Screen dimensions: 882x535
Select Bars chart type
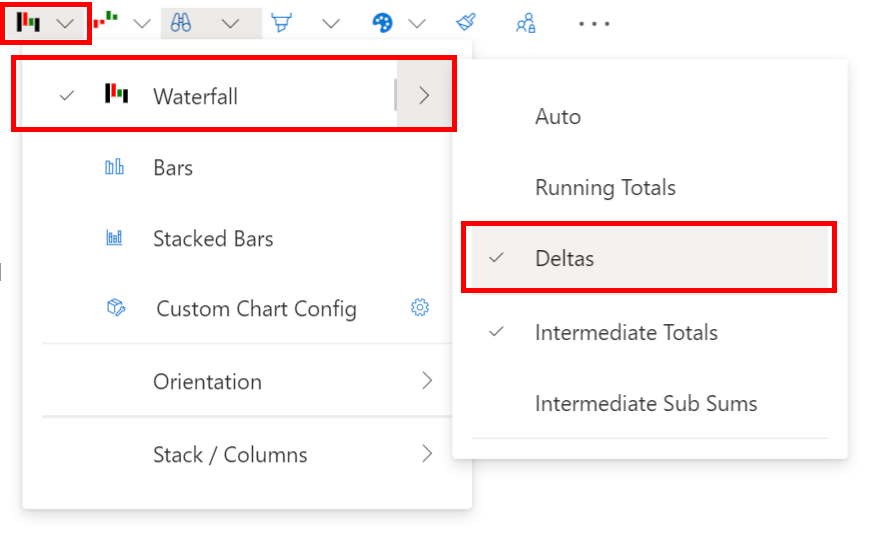[x=173, y=168]
